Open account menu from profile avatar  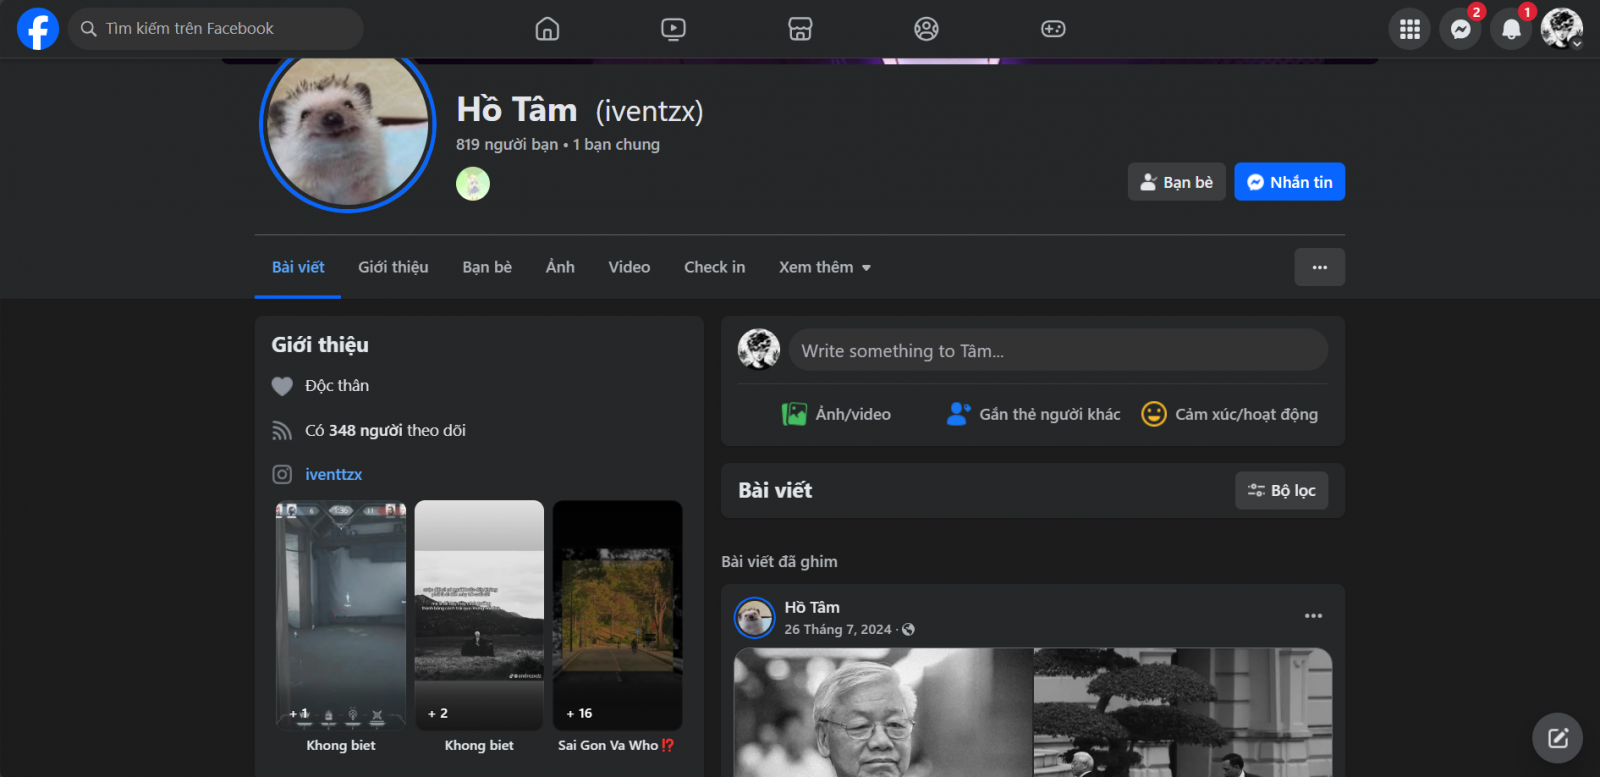coord(1561,29)
